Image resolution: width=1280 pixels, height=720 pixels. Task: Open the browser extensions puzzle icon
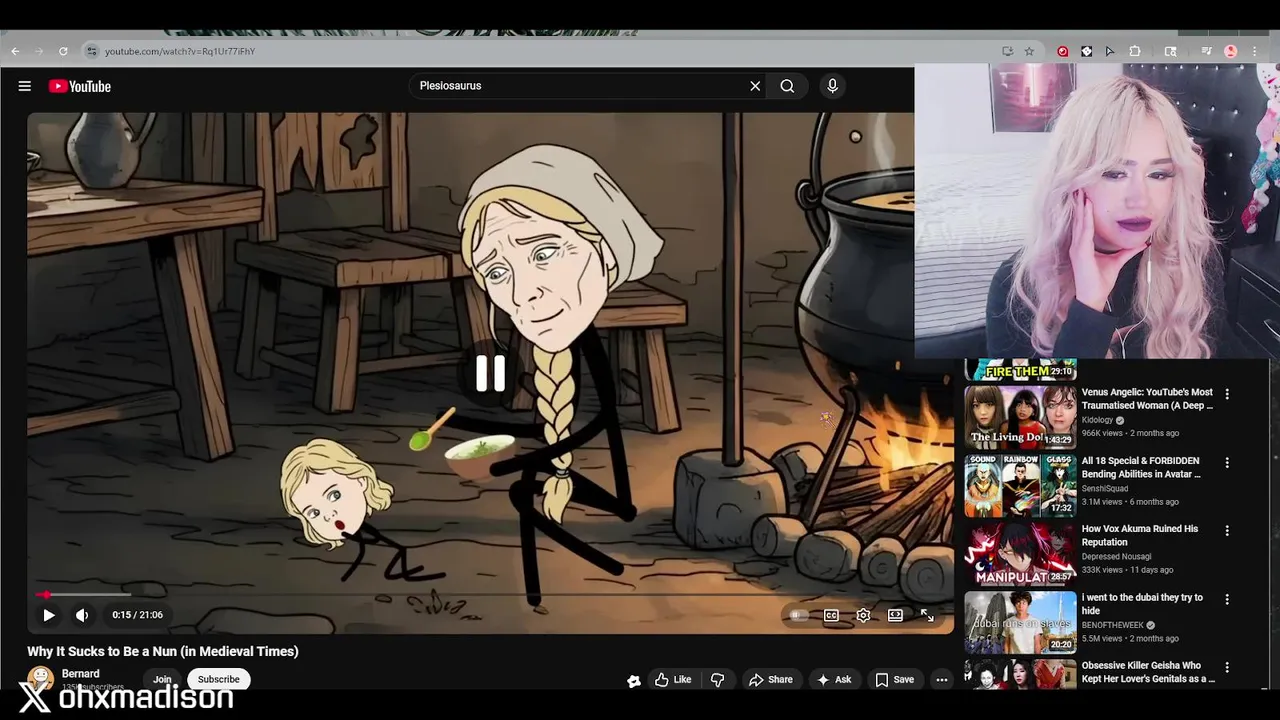[1135, 51]
